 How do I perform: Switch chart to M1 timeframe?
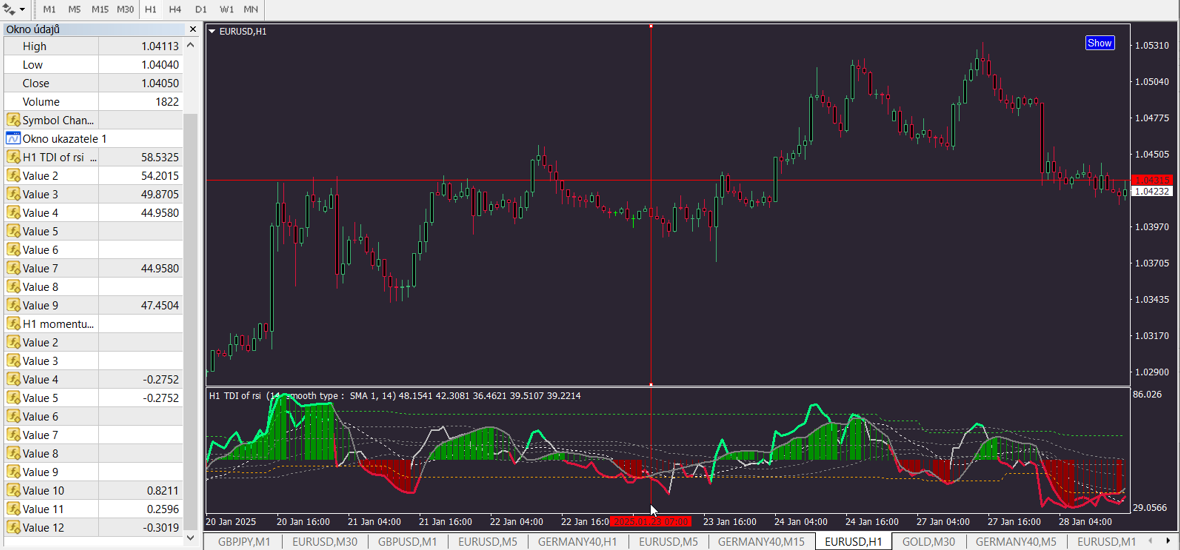click(49, 10)
